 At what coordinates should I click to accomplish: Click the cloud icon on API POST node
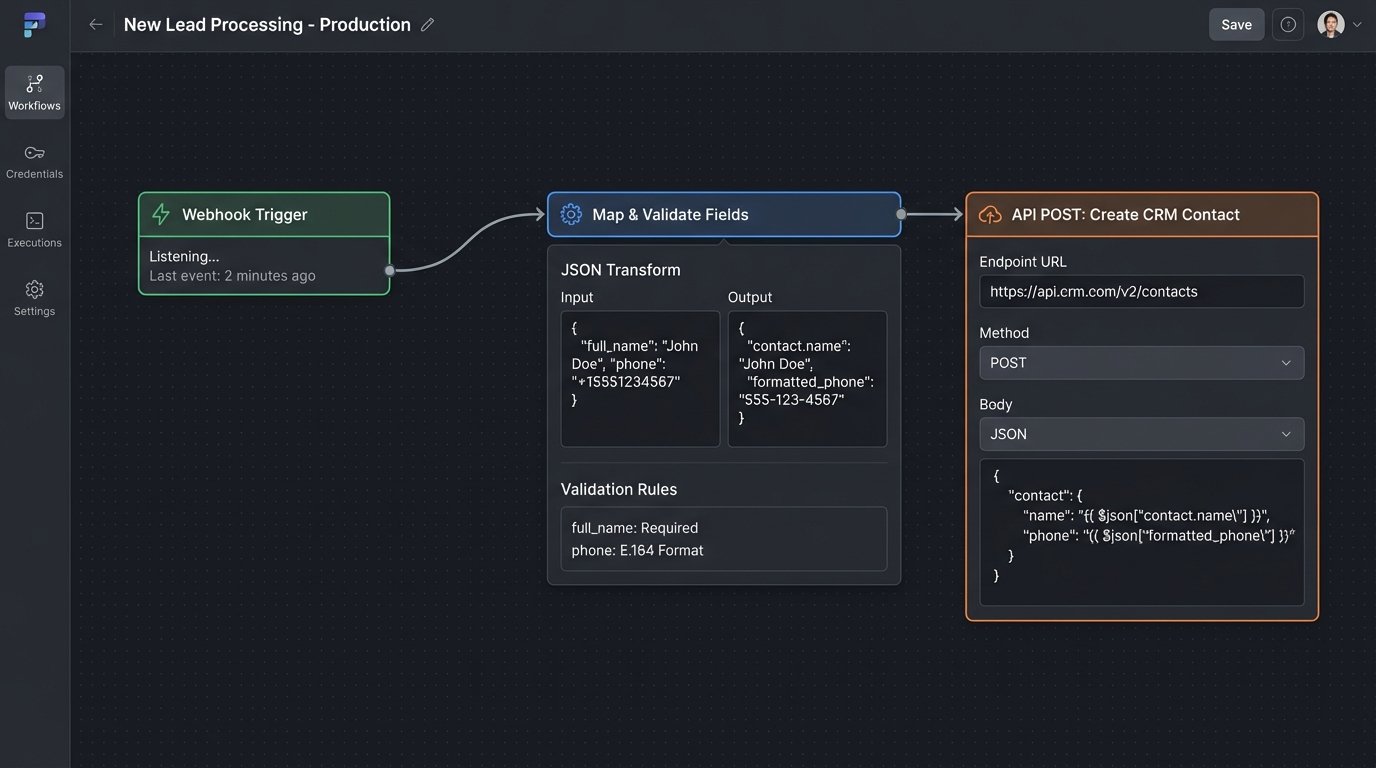click(989, 214)
